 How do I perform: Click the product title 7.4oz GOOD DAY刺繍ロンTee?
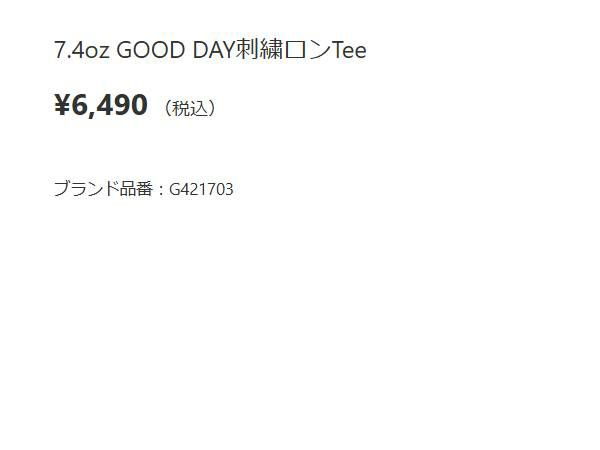[210, 50]
